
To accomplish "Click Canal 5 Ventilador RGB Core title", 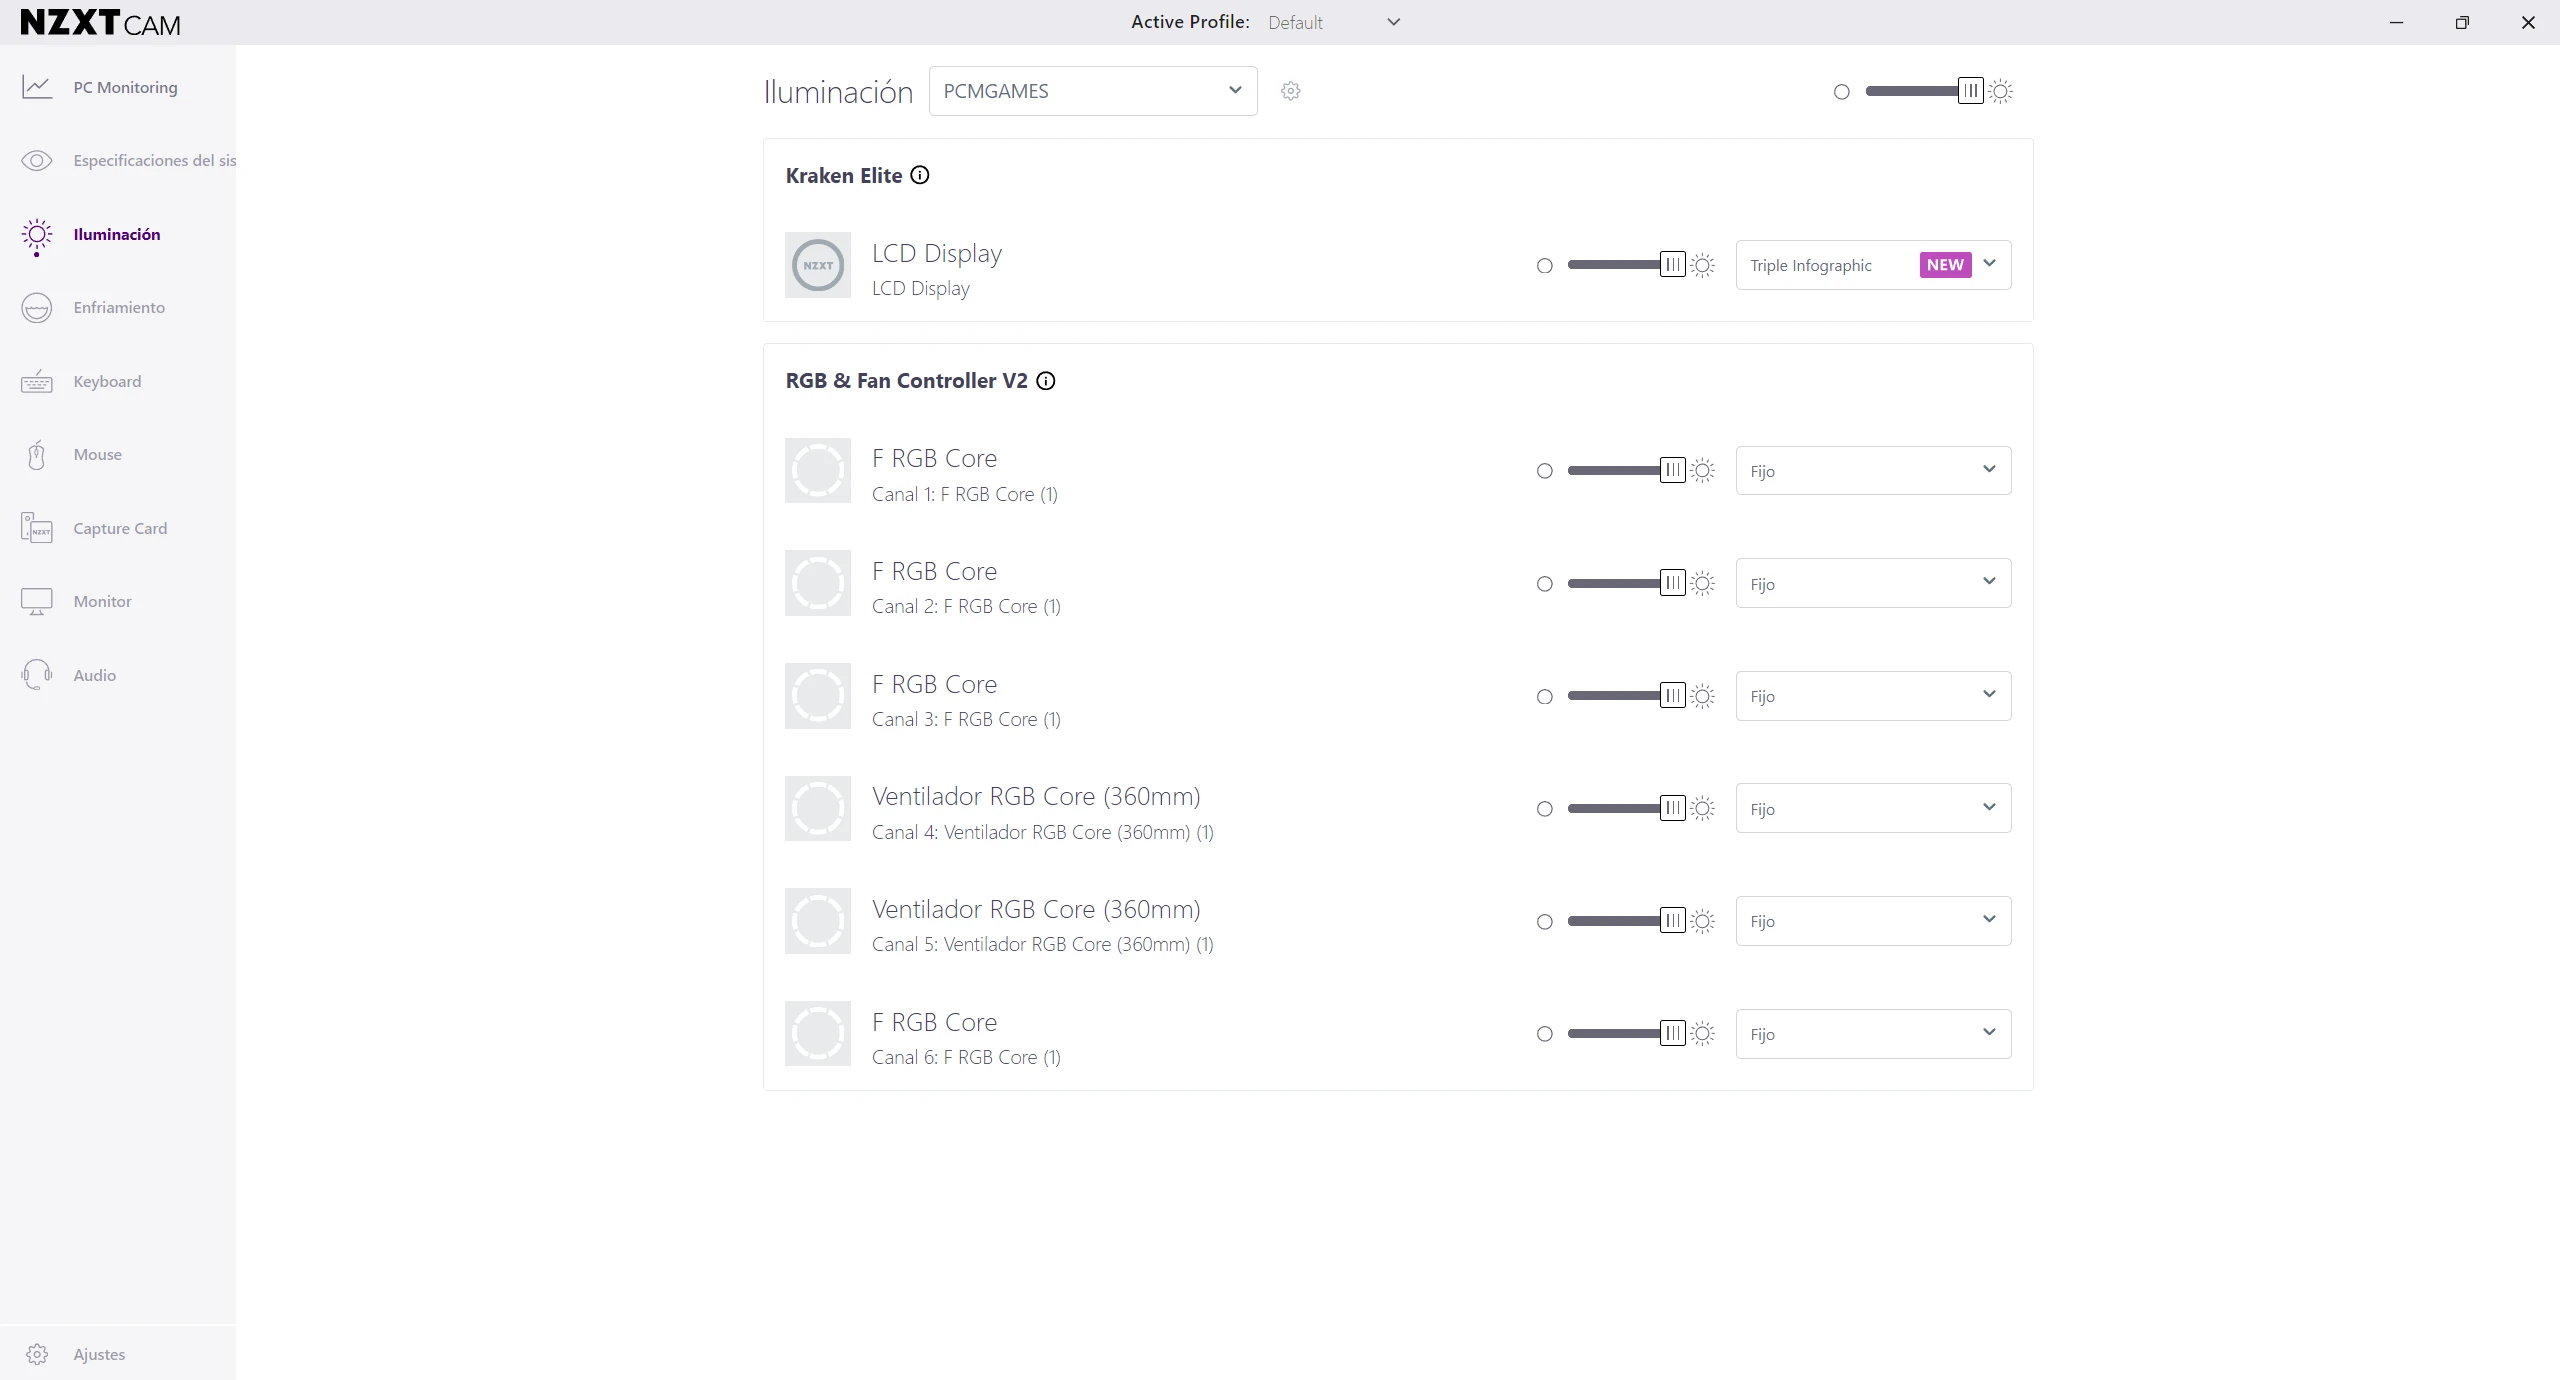I will pos(1036,910).
